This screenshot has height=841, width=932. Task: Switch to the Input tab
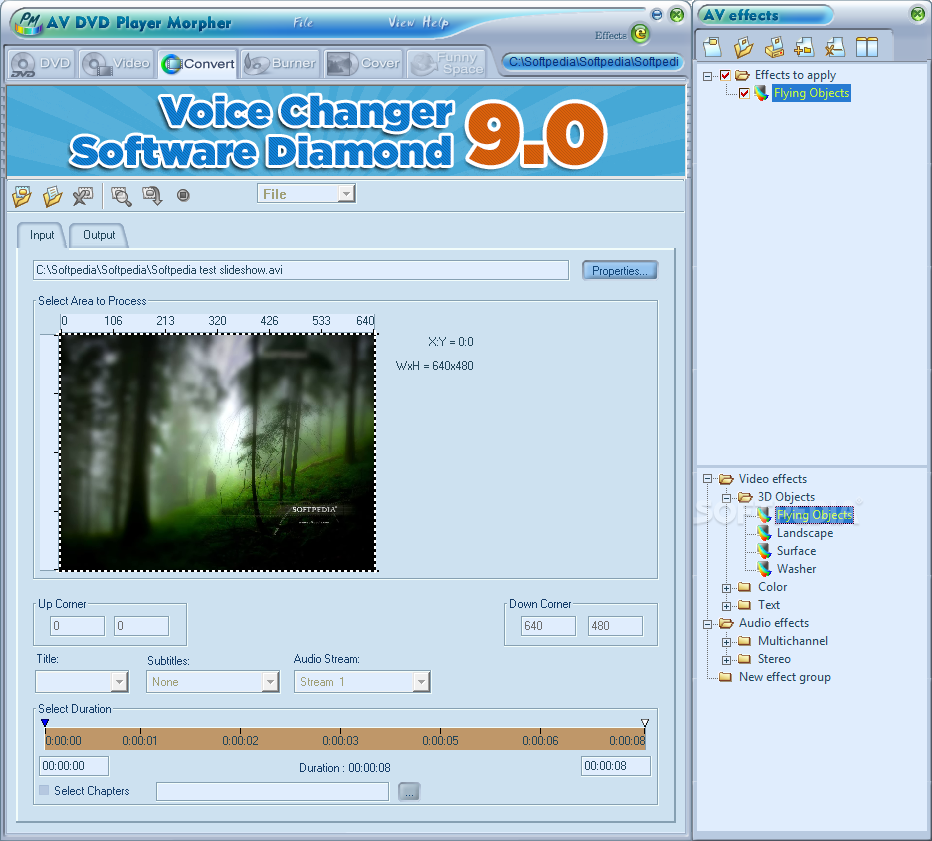(x=42, y=235)
